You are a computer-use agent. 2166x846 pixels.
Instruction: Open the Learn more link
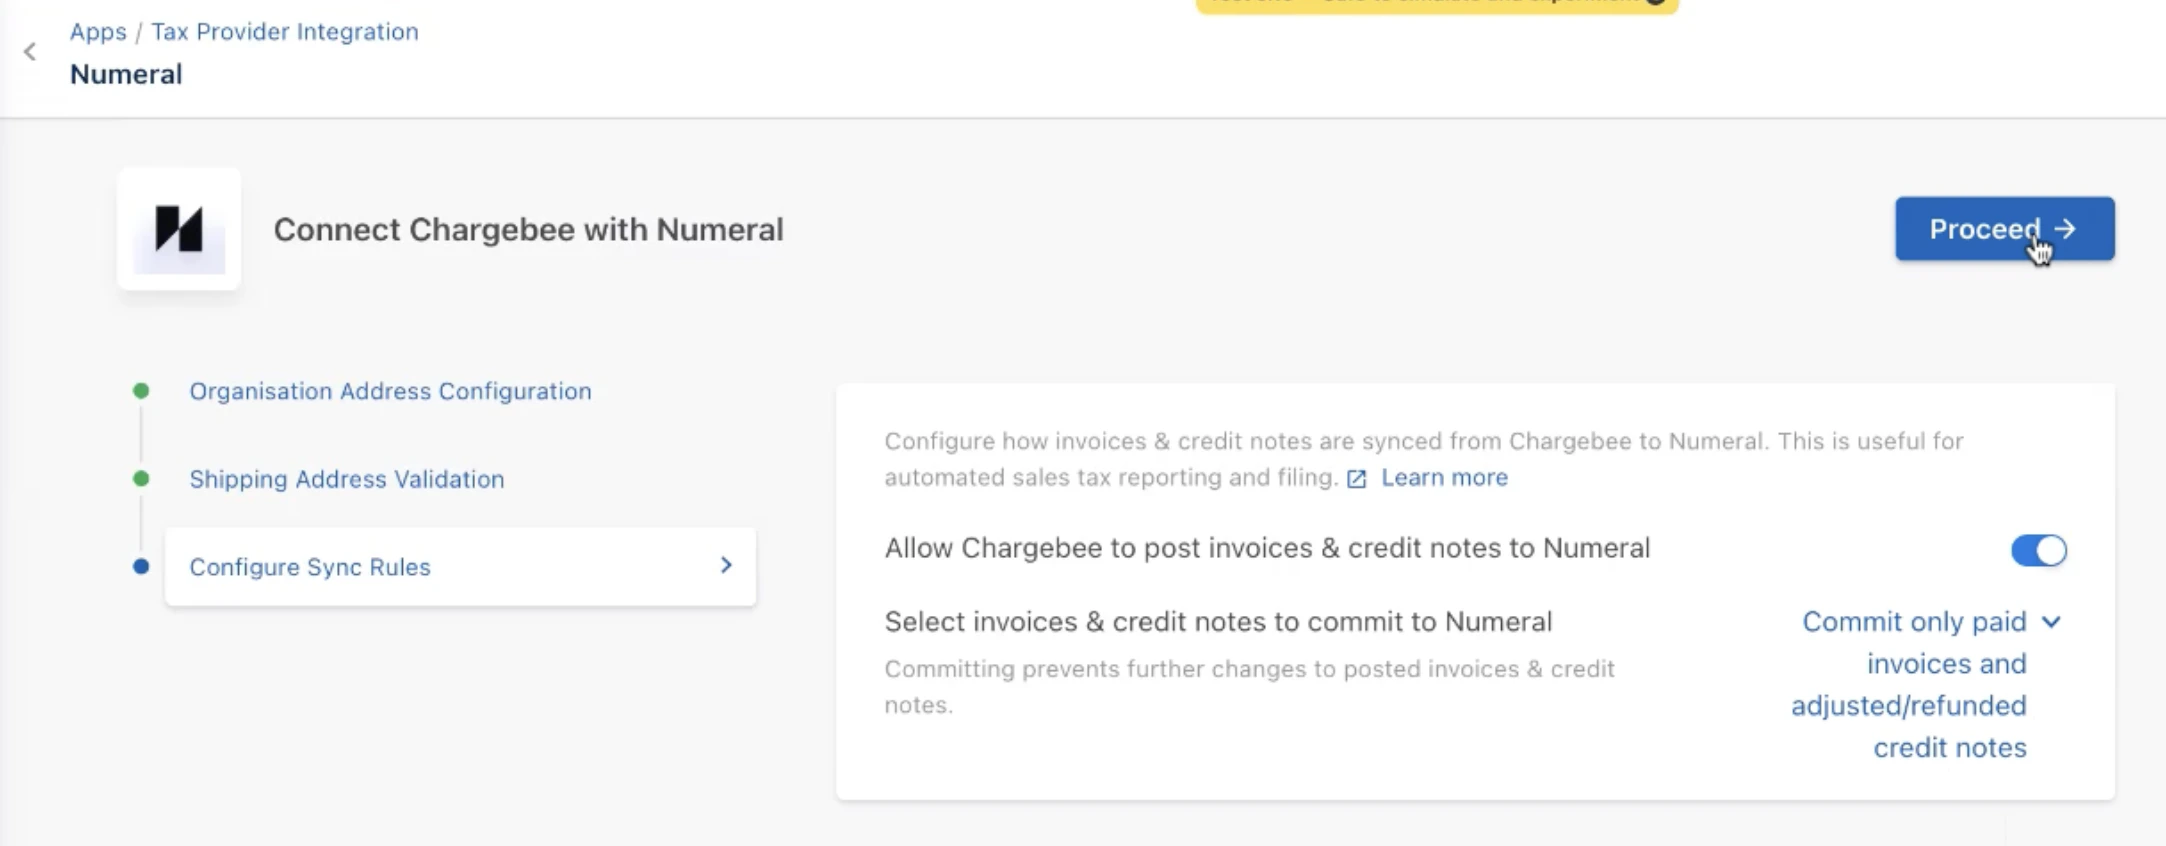click(x=1444, y=478)
